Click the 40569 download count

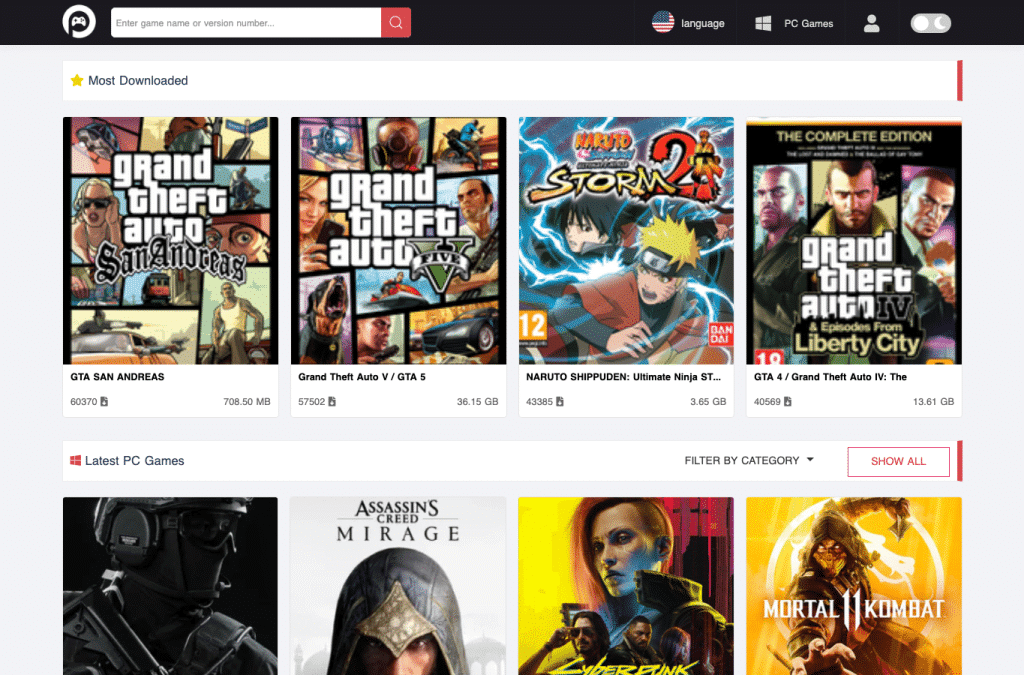(x=767, y=401)
